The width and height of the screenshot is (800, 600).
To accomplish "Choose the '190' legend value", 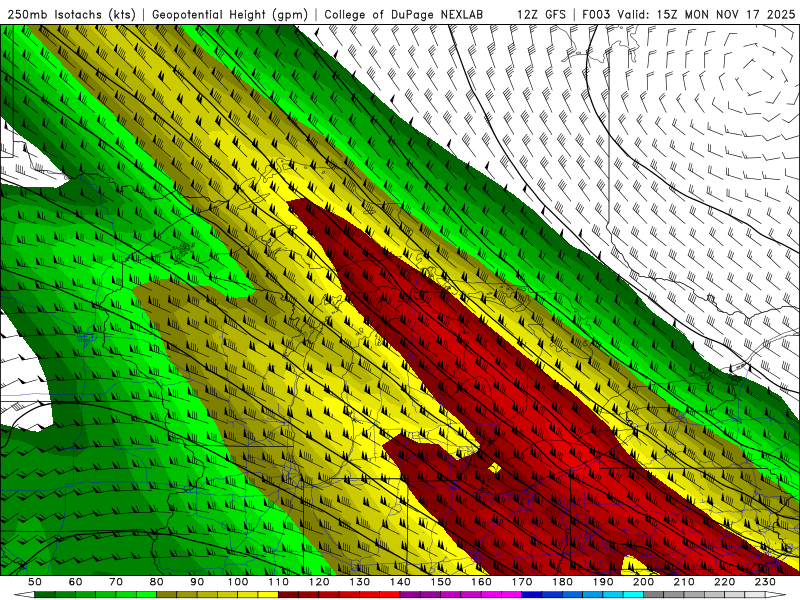I will [603, 582].
